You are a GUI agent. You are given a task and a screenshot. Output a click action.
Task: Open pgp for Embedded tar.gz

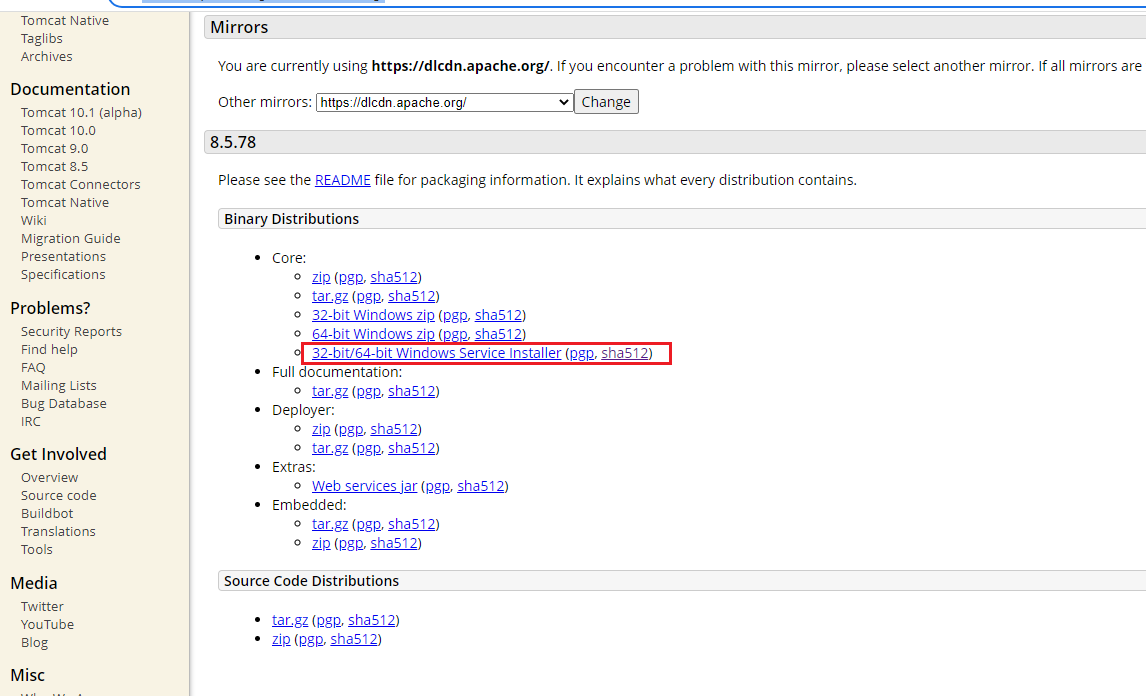coord(368,524)
